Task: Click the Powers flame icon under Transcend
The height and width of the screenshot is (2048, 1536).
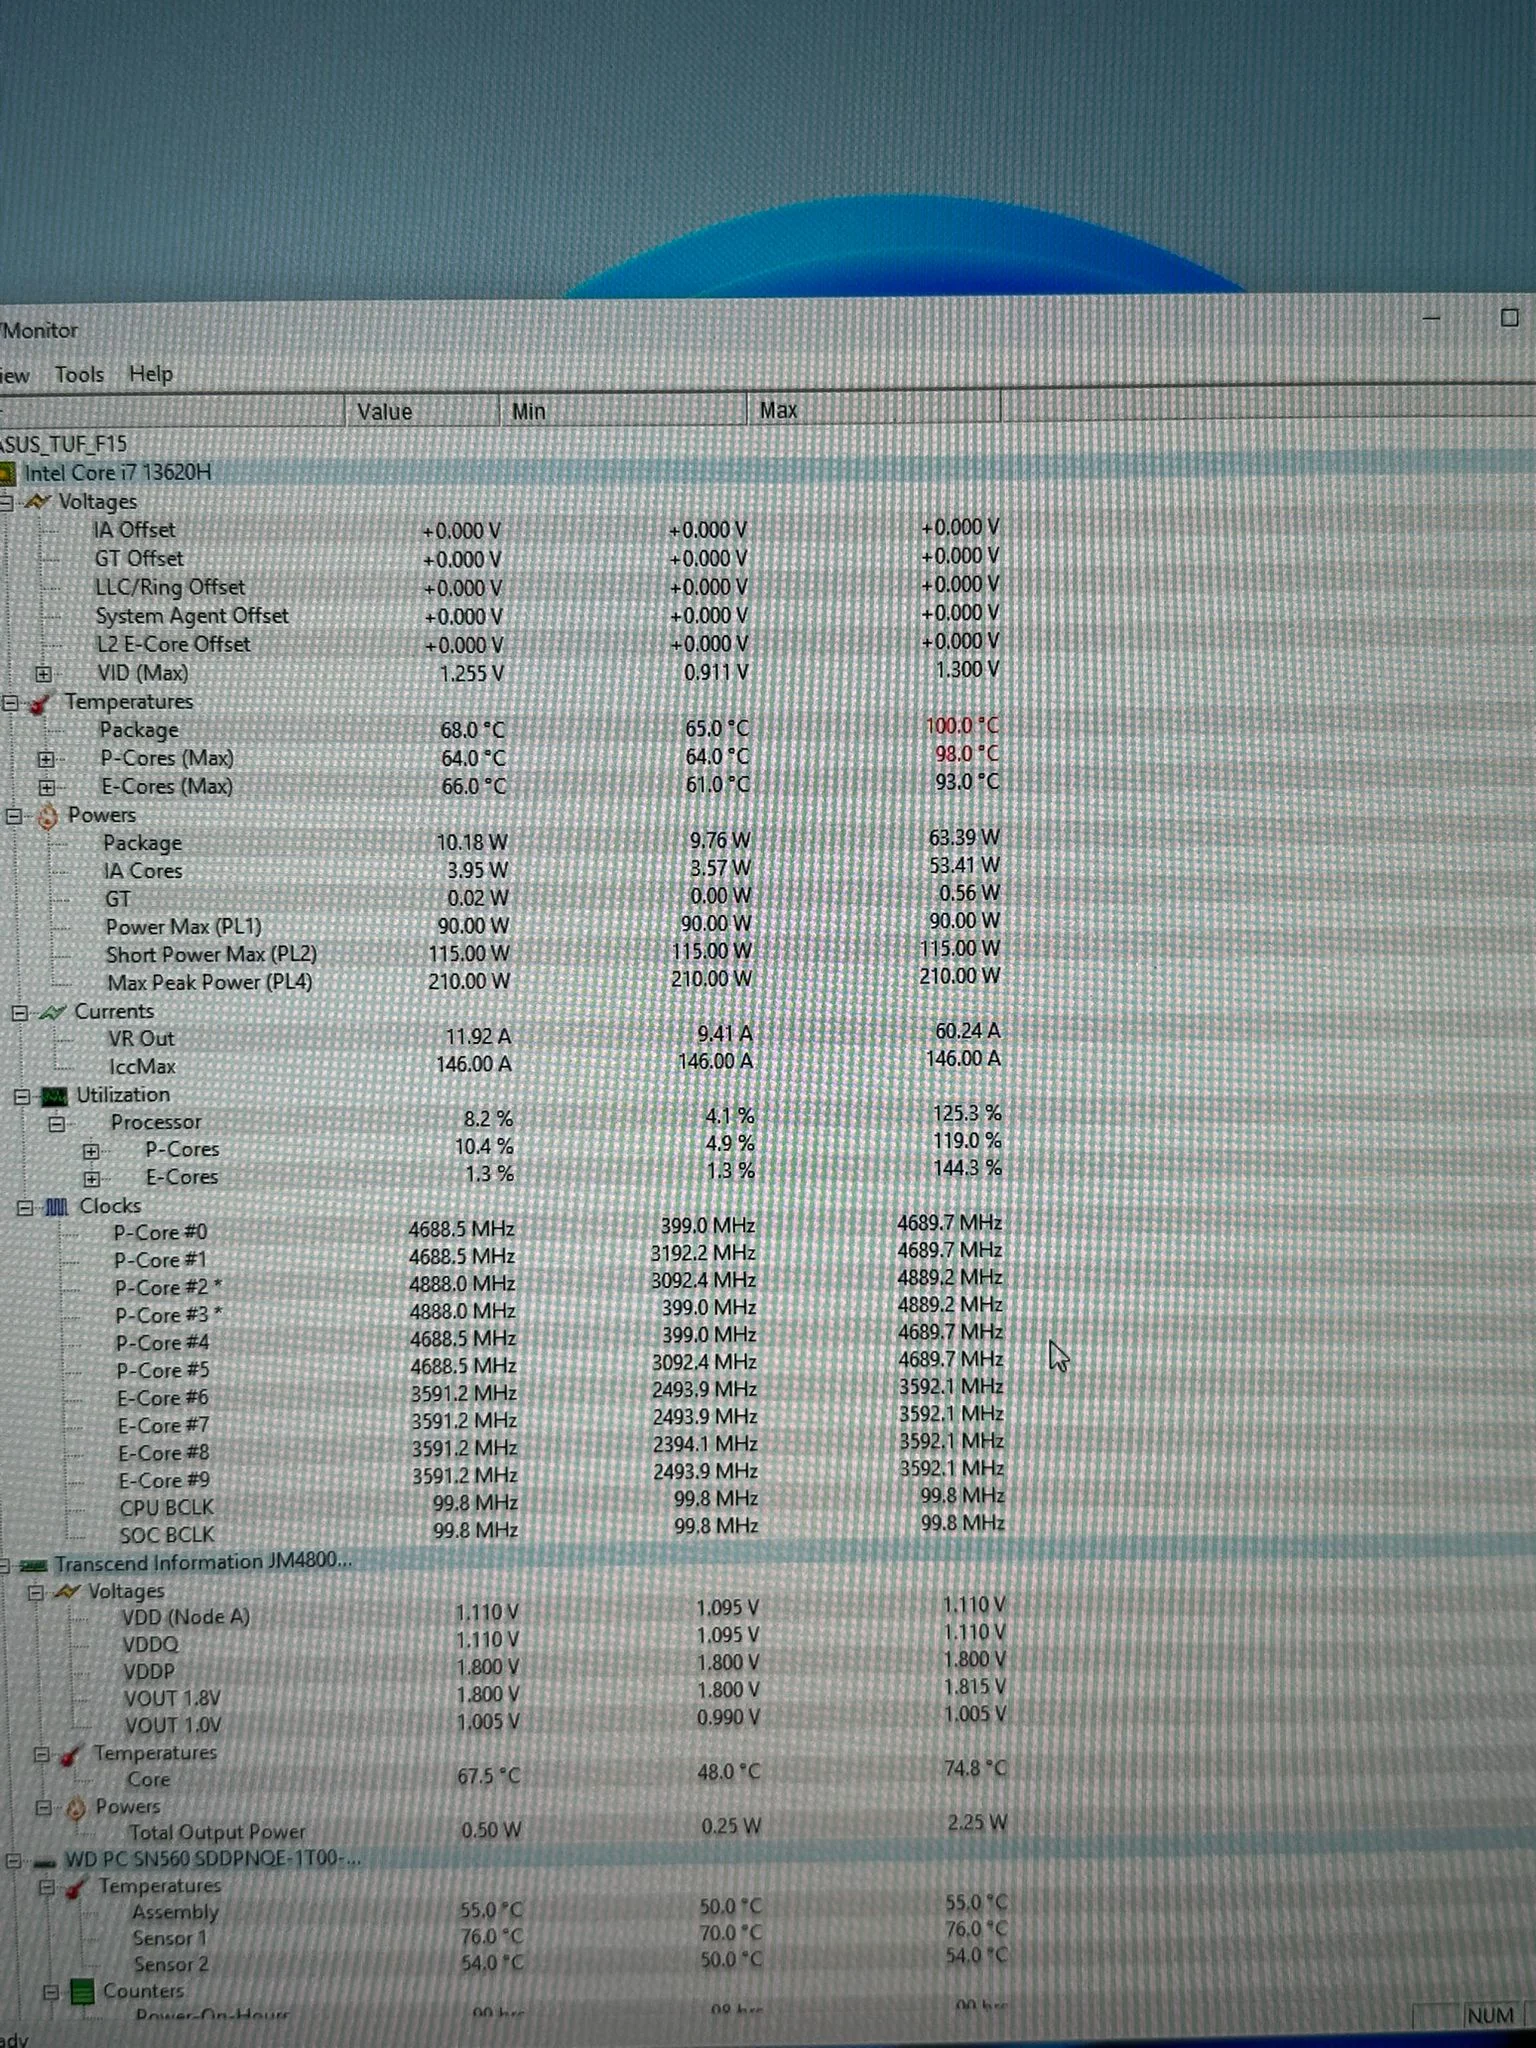Action: (76, 1808)
